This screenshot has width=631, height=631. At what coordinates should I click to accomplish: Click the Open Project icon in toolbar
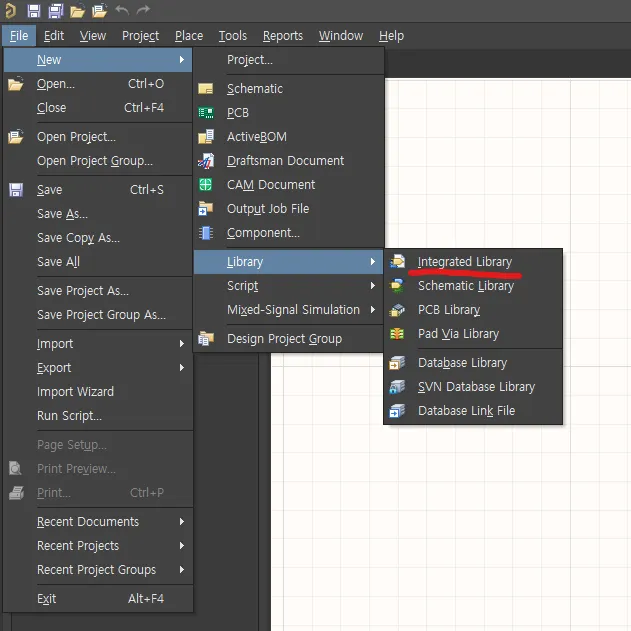pos(99,11)
